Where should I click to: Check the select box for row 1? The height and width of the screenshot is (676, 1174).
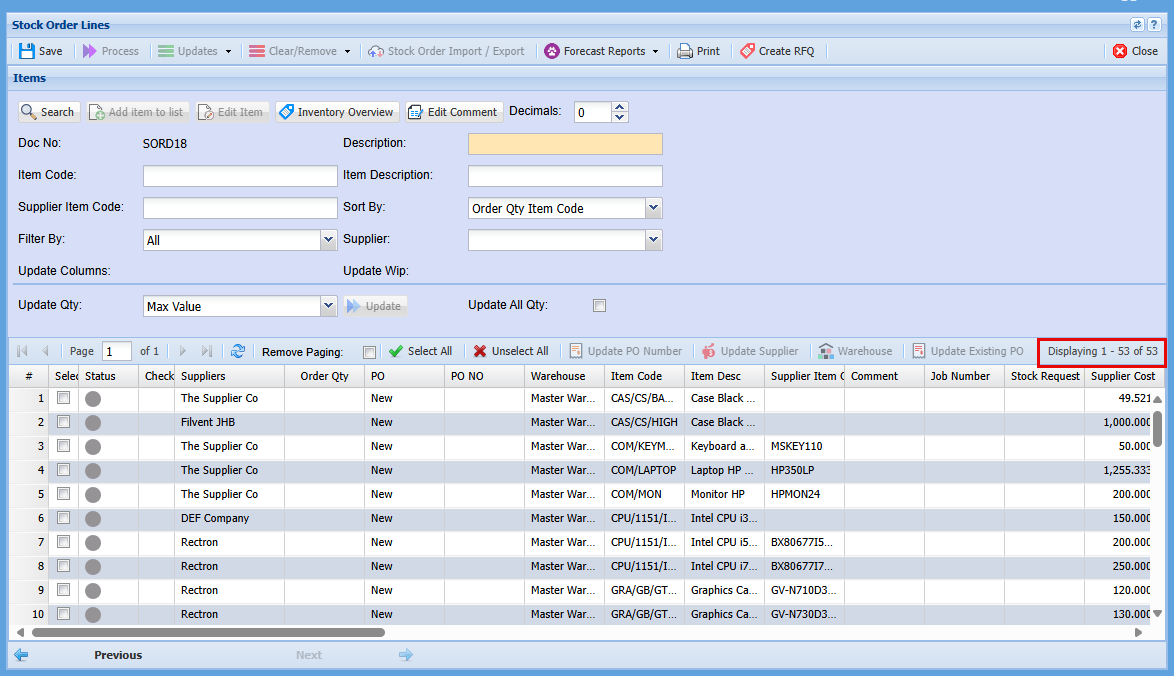pyautogui.click(x=64, y=398)
